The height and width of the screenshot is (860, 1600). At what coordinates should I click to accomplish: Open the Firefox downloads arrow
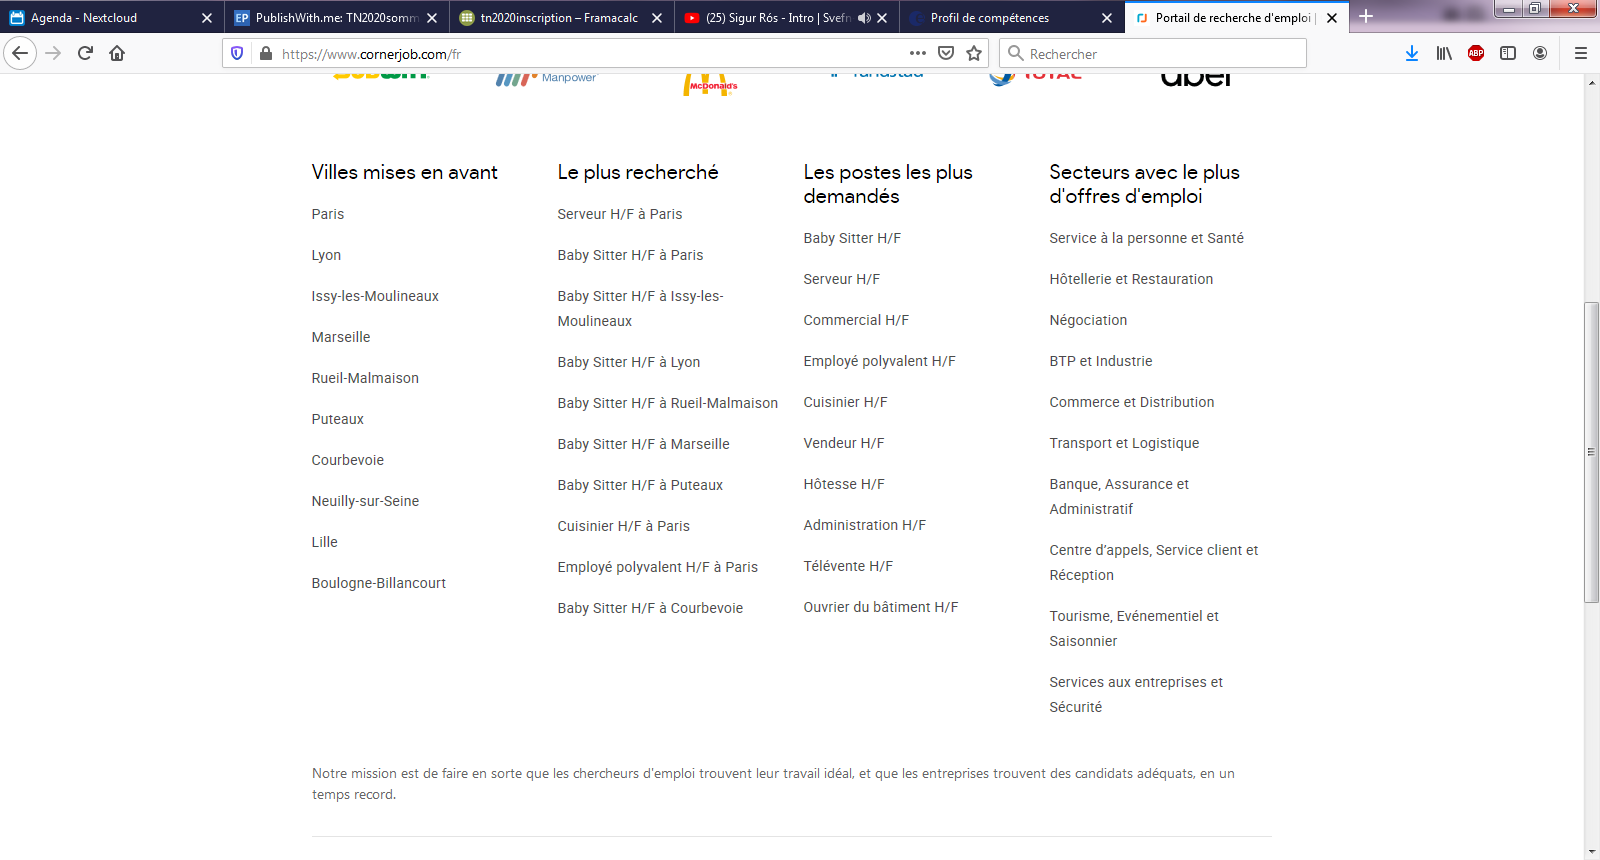pyautogui.click(x=1411, y=53)
